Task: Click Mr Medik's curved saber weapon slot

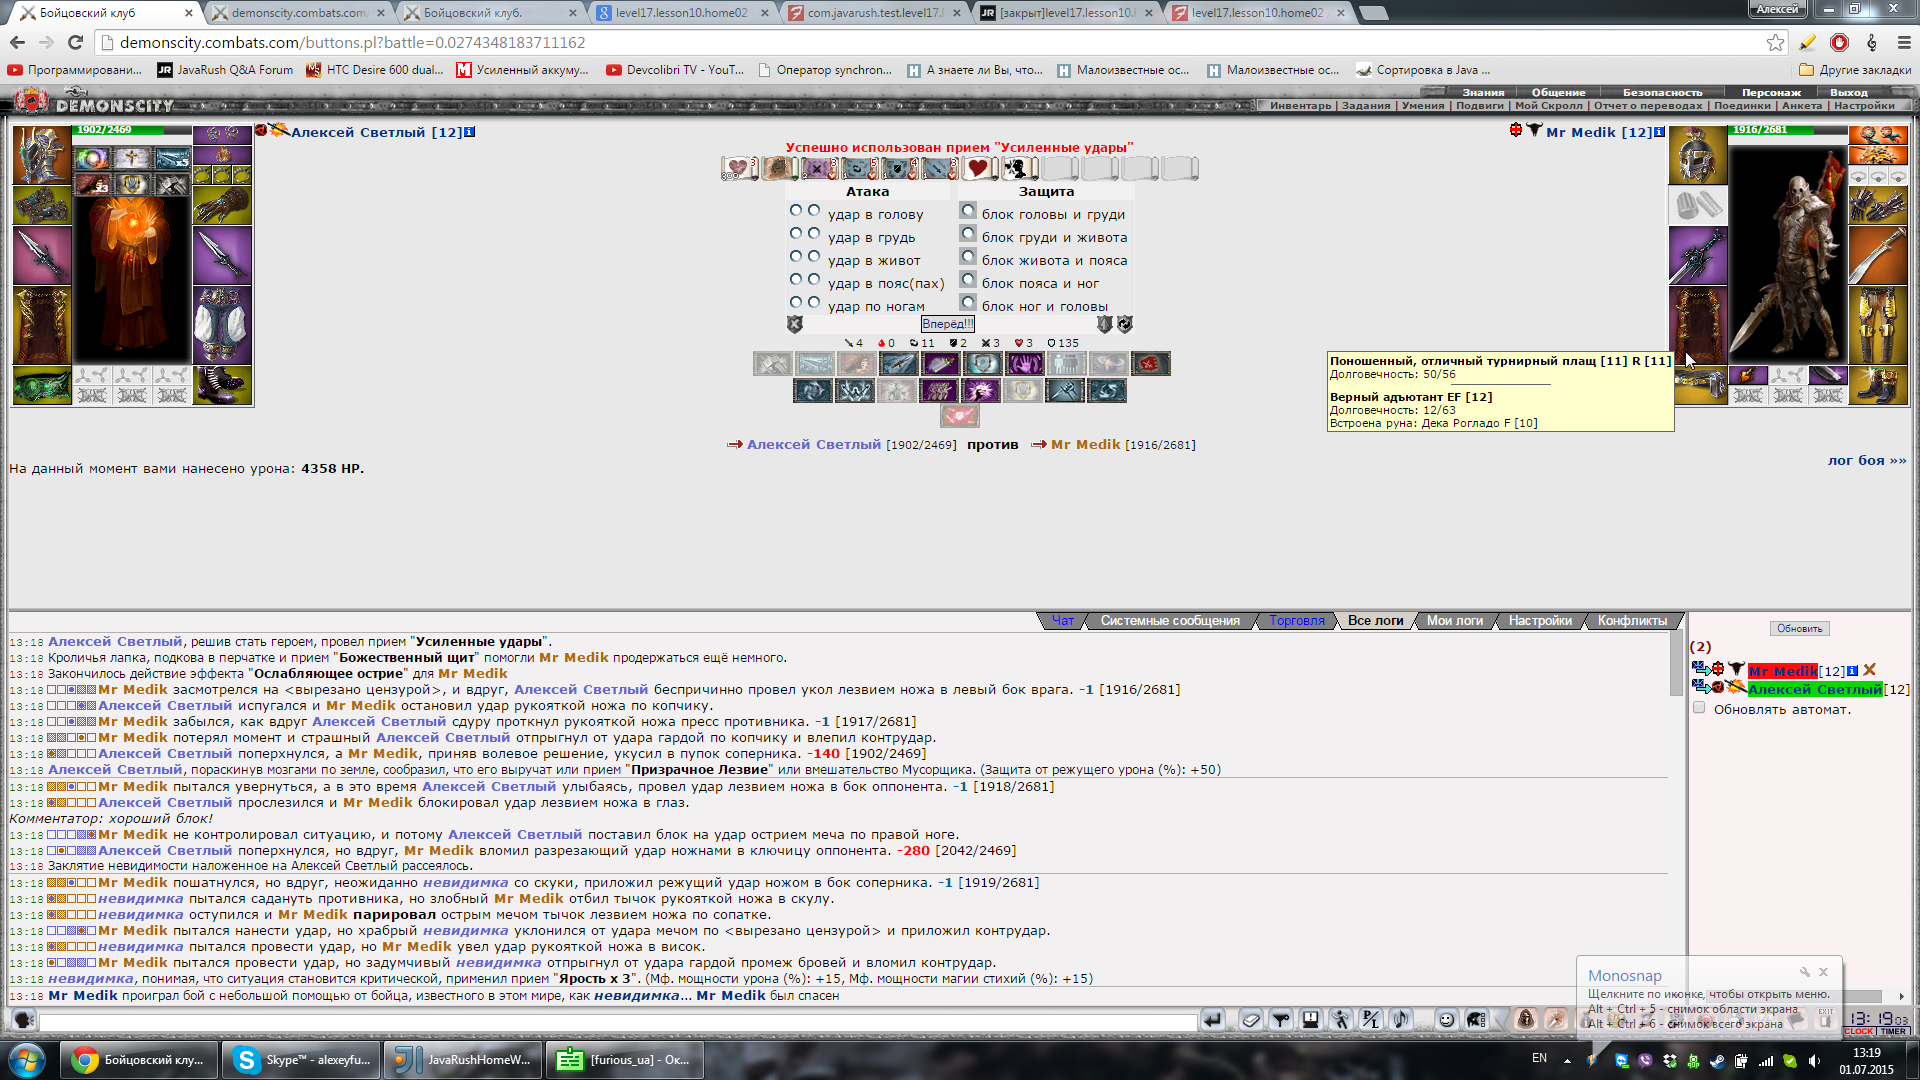Action: coord(1878,255)
